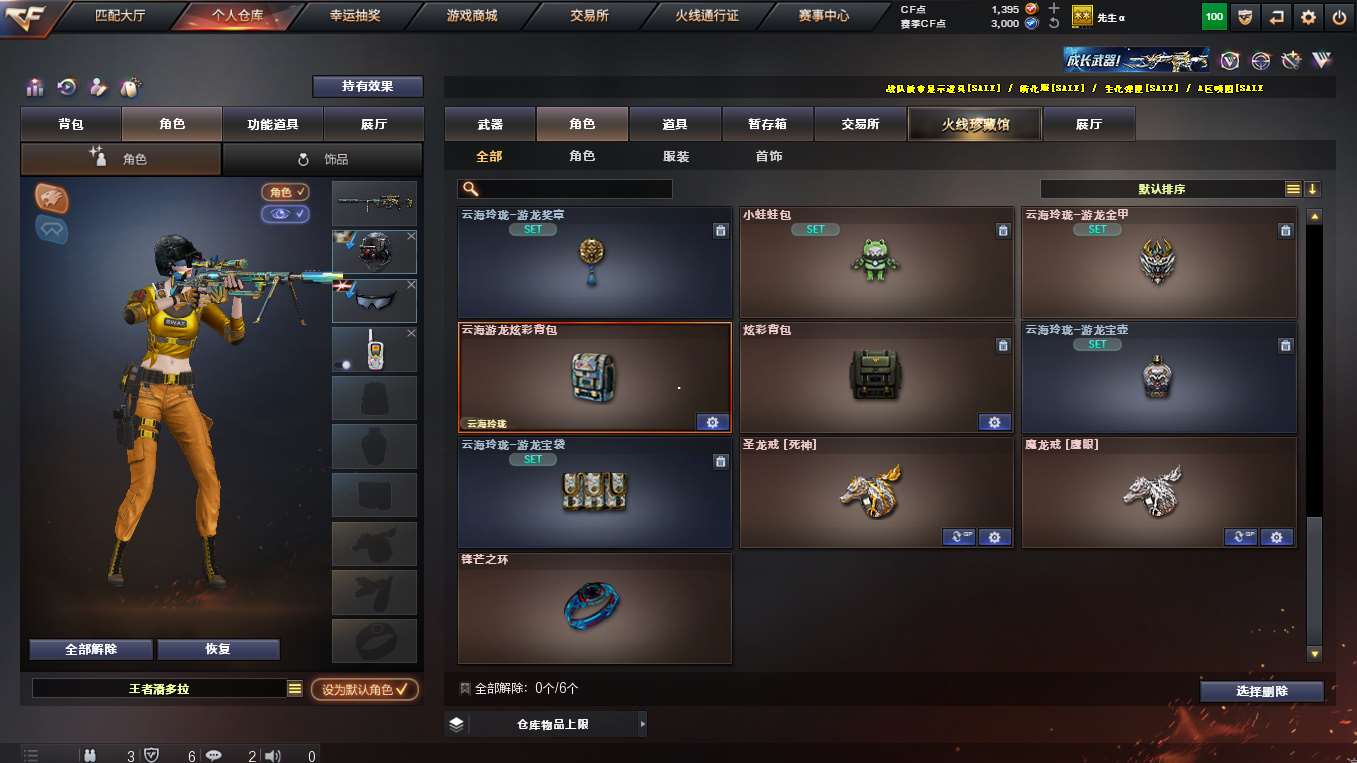Click gear on 云海游龙炫彩背包 item
This screenshot has width=1357, height=763.
pyautogui.click(x=712, y=422)
